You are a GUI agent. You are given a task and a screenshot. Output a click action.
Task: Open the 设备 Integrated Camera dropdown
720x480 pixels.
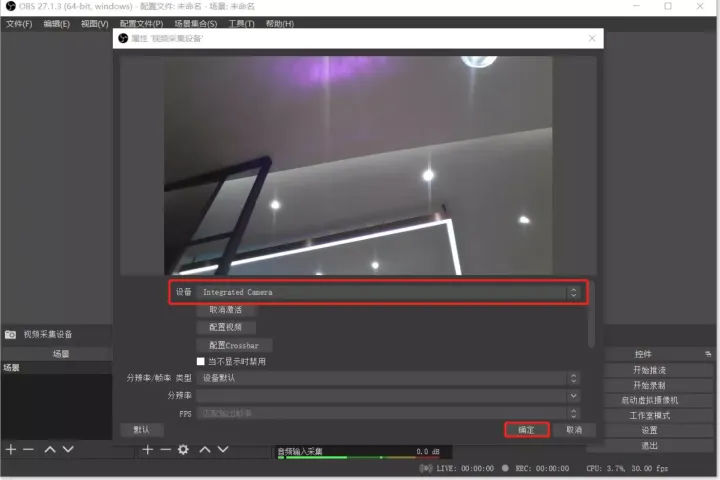(x=388, y=293)
